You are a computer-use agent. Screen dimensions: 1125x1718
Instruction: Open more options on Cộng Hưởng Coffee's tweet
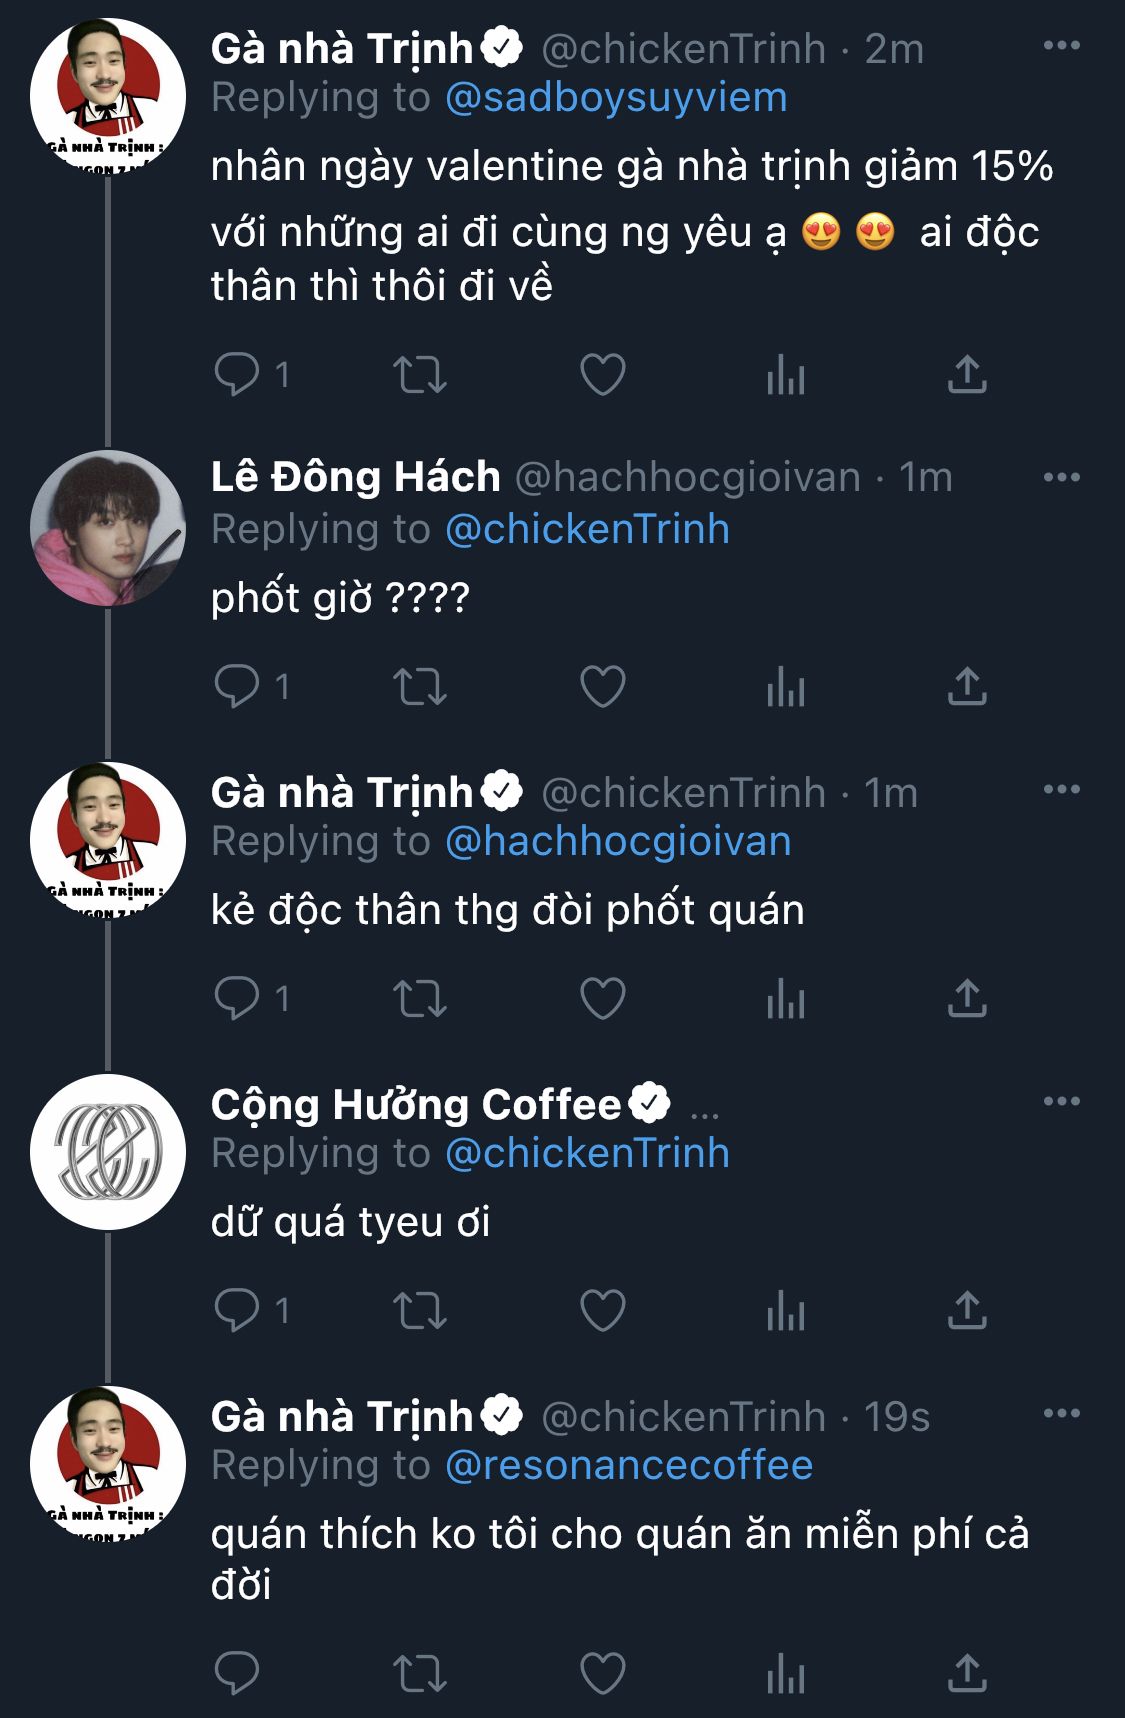(x=1061, y=1101)
